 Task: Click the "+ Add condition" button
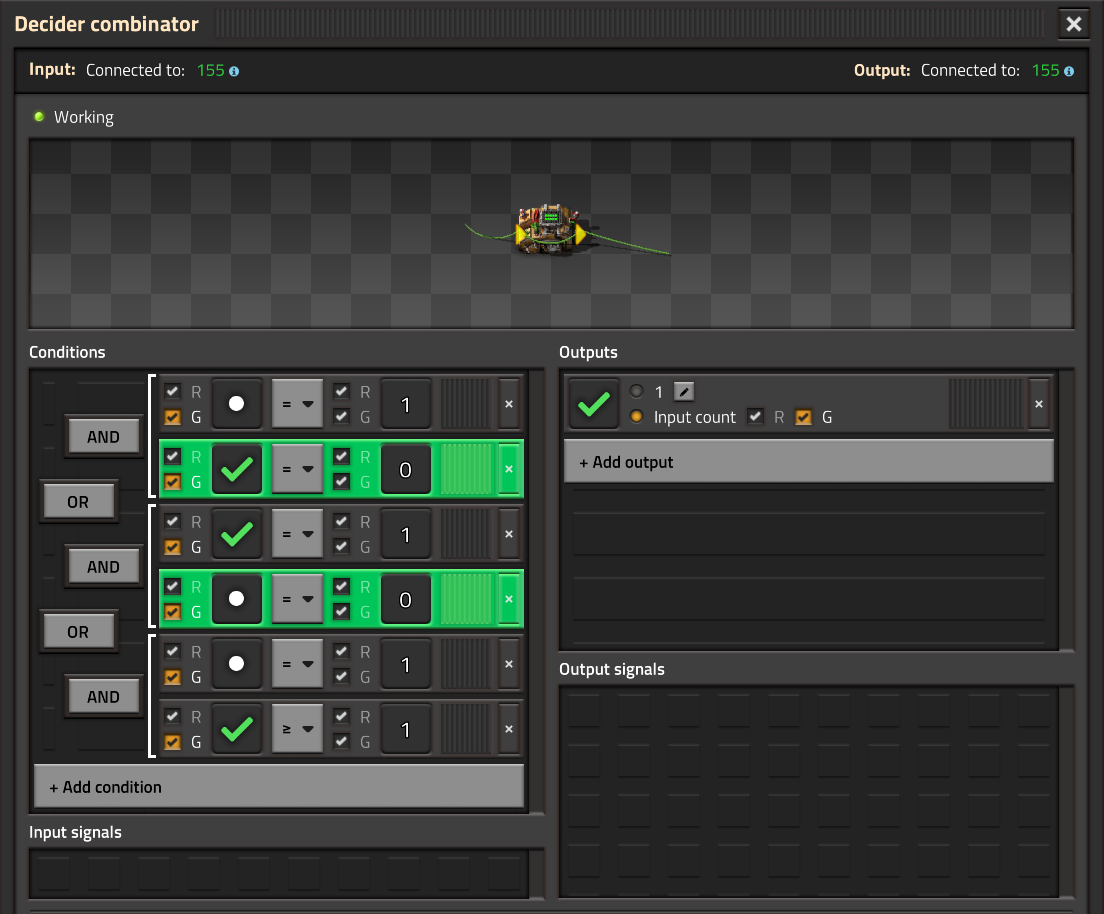[x=279, y=787]
